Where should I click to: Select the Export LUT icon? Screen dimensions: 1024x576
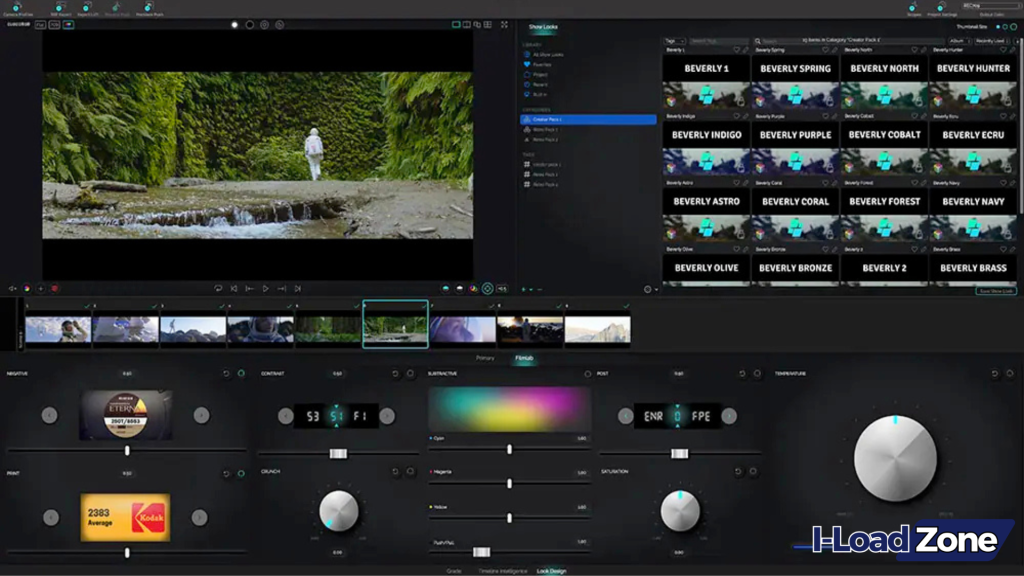[88, 8]
